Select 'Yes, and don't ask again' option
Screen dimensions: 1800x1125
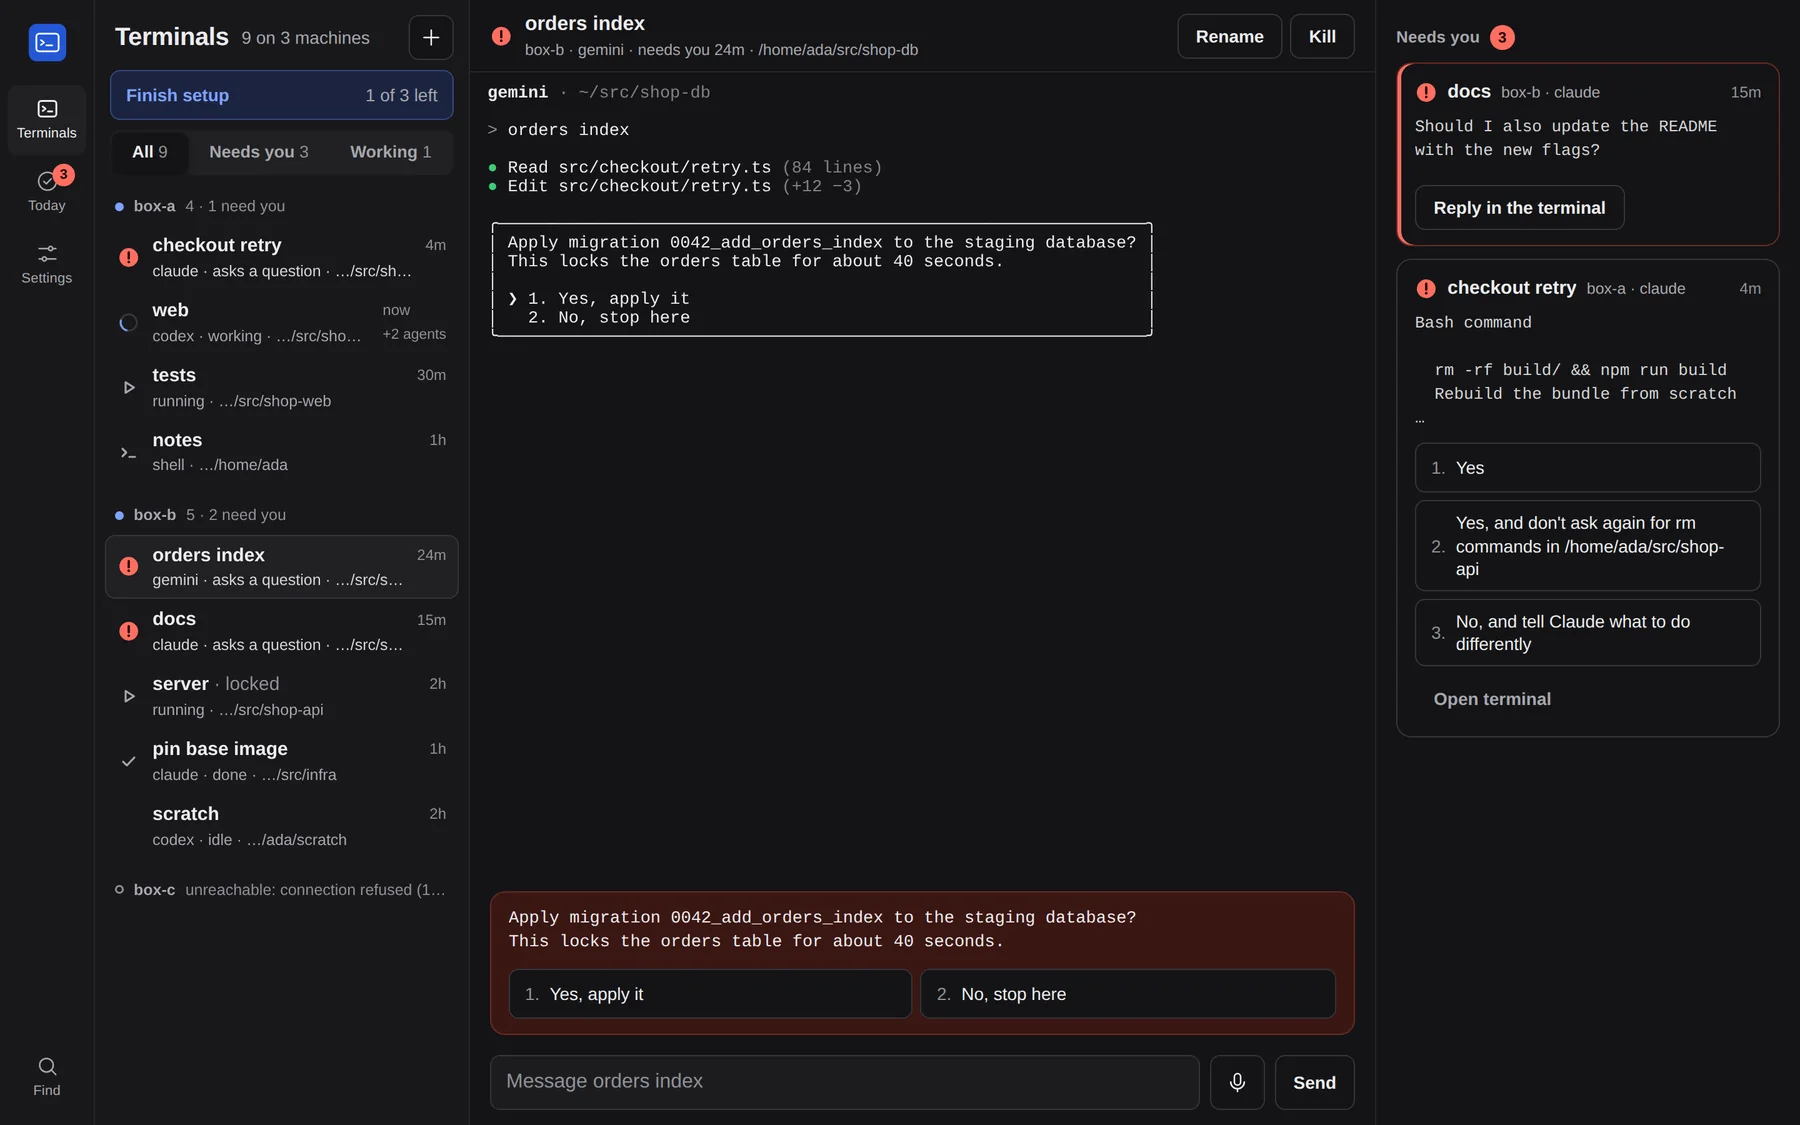pos(1587,546)
